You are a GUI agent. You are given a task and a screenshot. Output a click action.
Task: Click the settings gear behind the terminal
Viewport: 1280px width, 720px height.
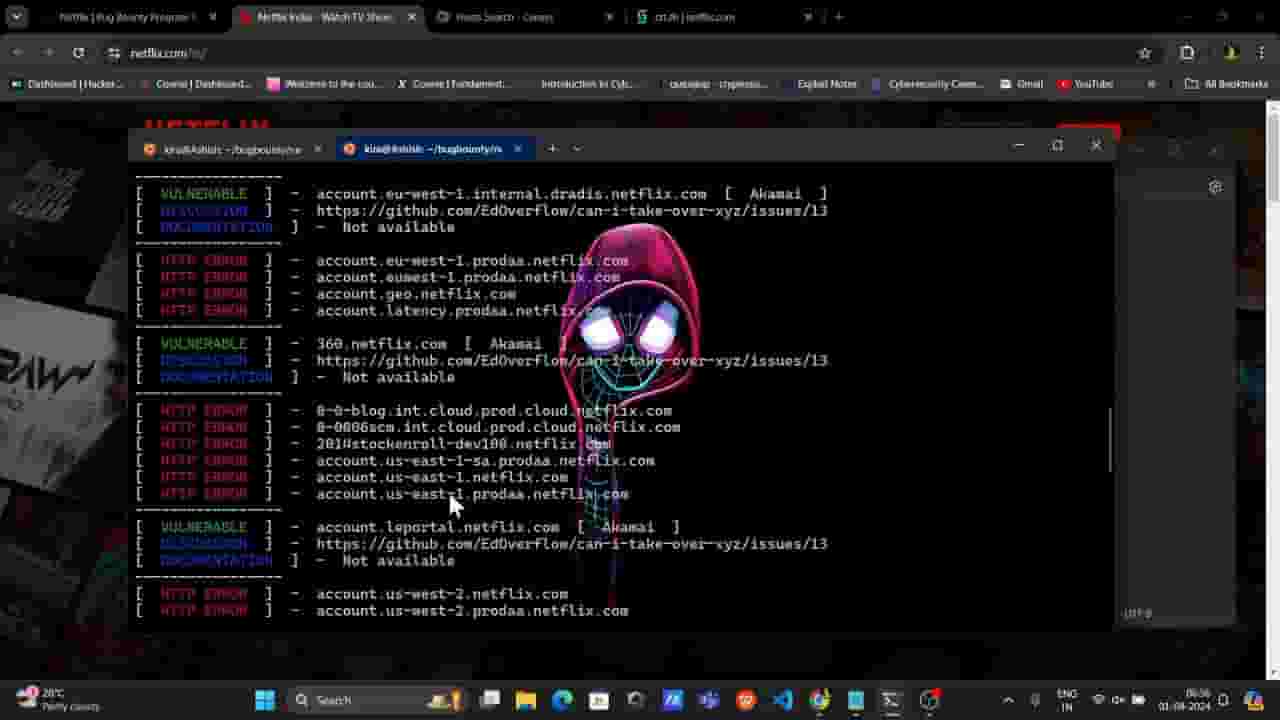point(1215,187)
